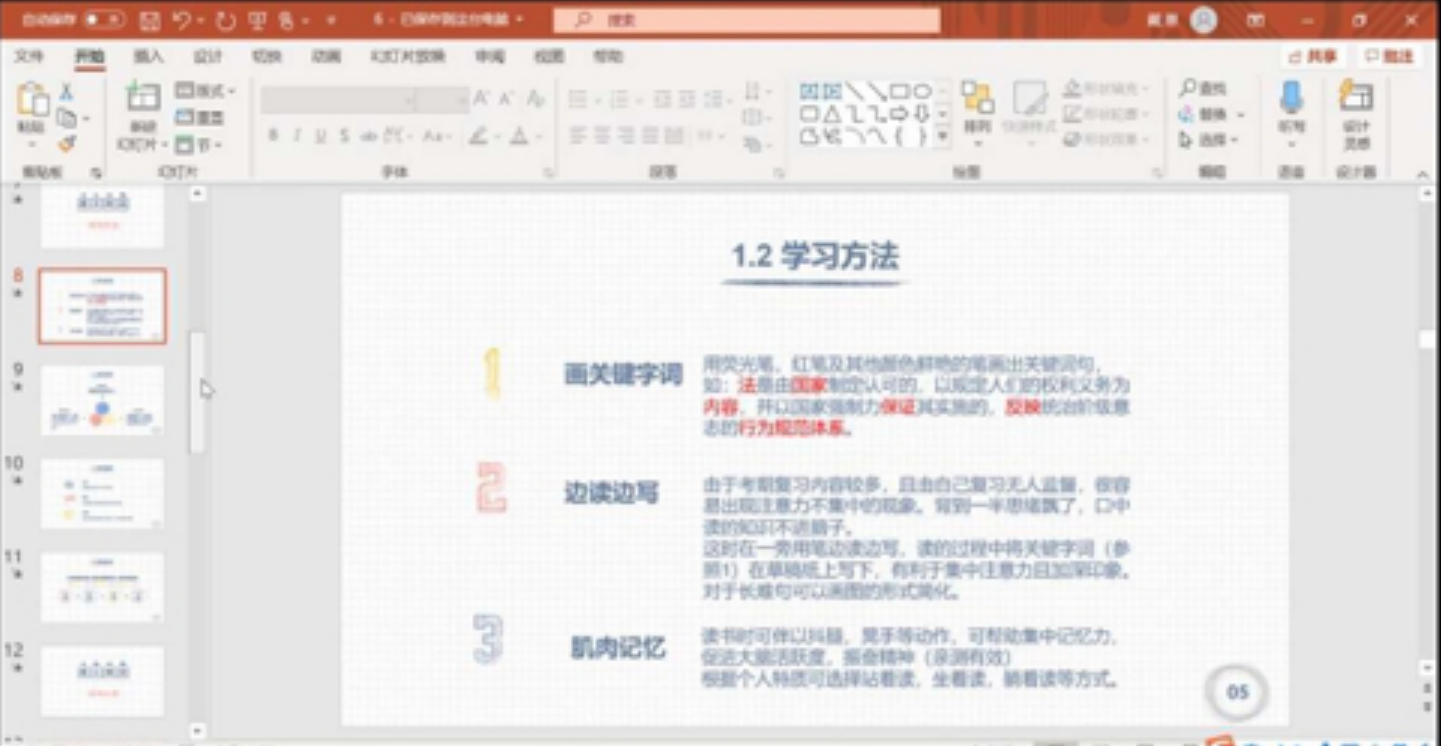Select the Format Painter brush icon
The image size is (1441, 746).
tap(66, 145)
